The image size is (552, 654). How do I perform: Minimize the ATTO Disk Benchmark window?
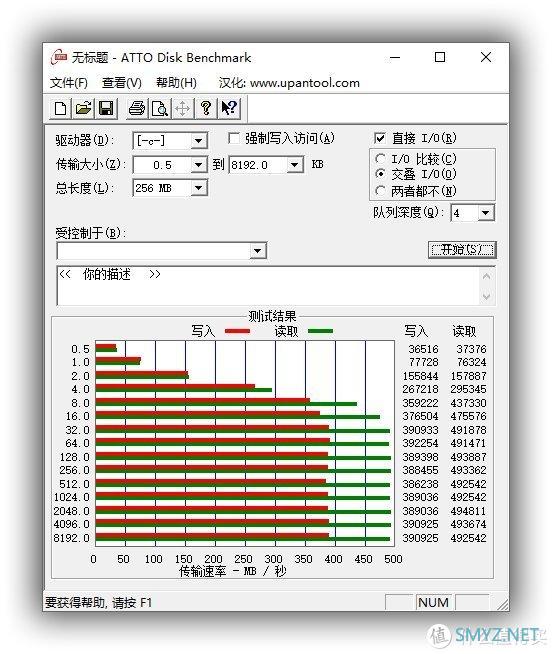(395, 58)
